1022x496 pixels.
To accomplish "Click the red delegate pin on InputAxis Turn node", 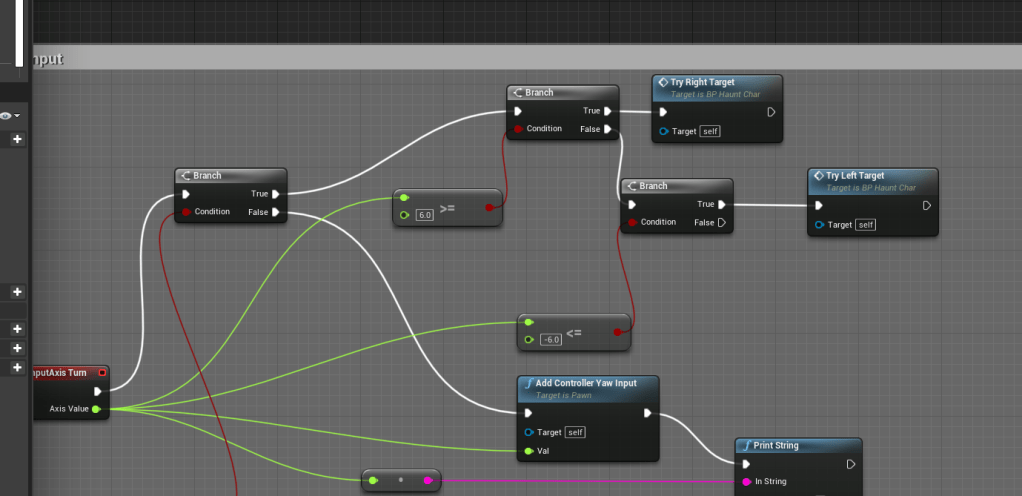I will tap(102, 373).
